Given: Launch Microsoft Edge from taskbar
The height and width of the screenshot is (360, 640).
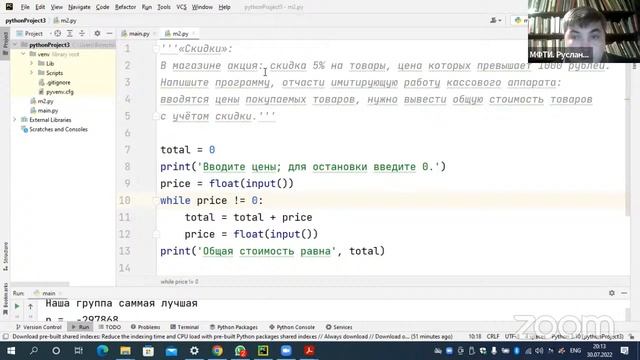Looking at the screenshot, I should coord(102,351).
